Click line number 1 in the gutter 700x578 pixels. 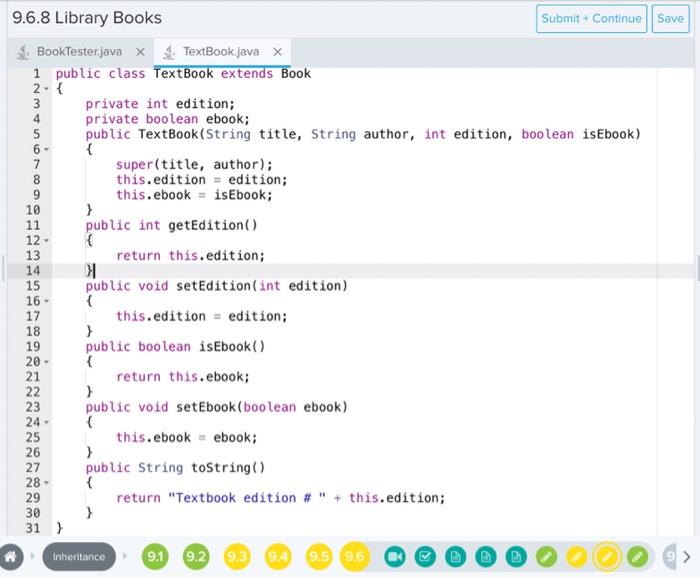click(37, 74)
